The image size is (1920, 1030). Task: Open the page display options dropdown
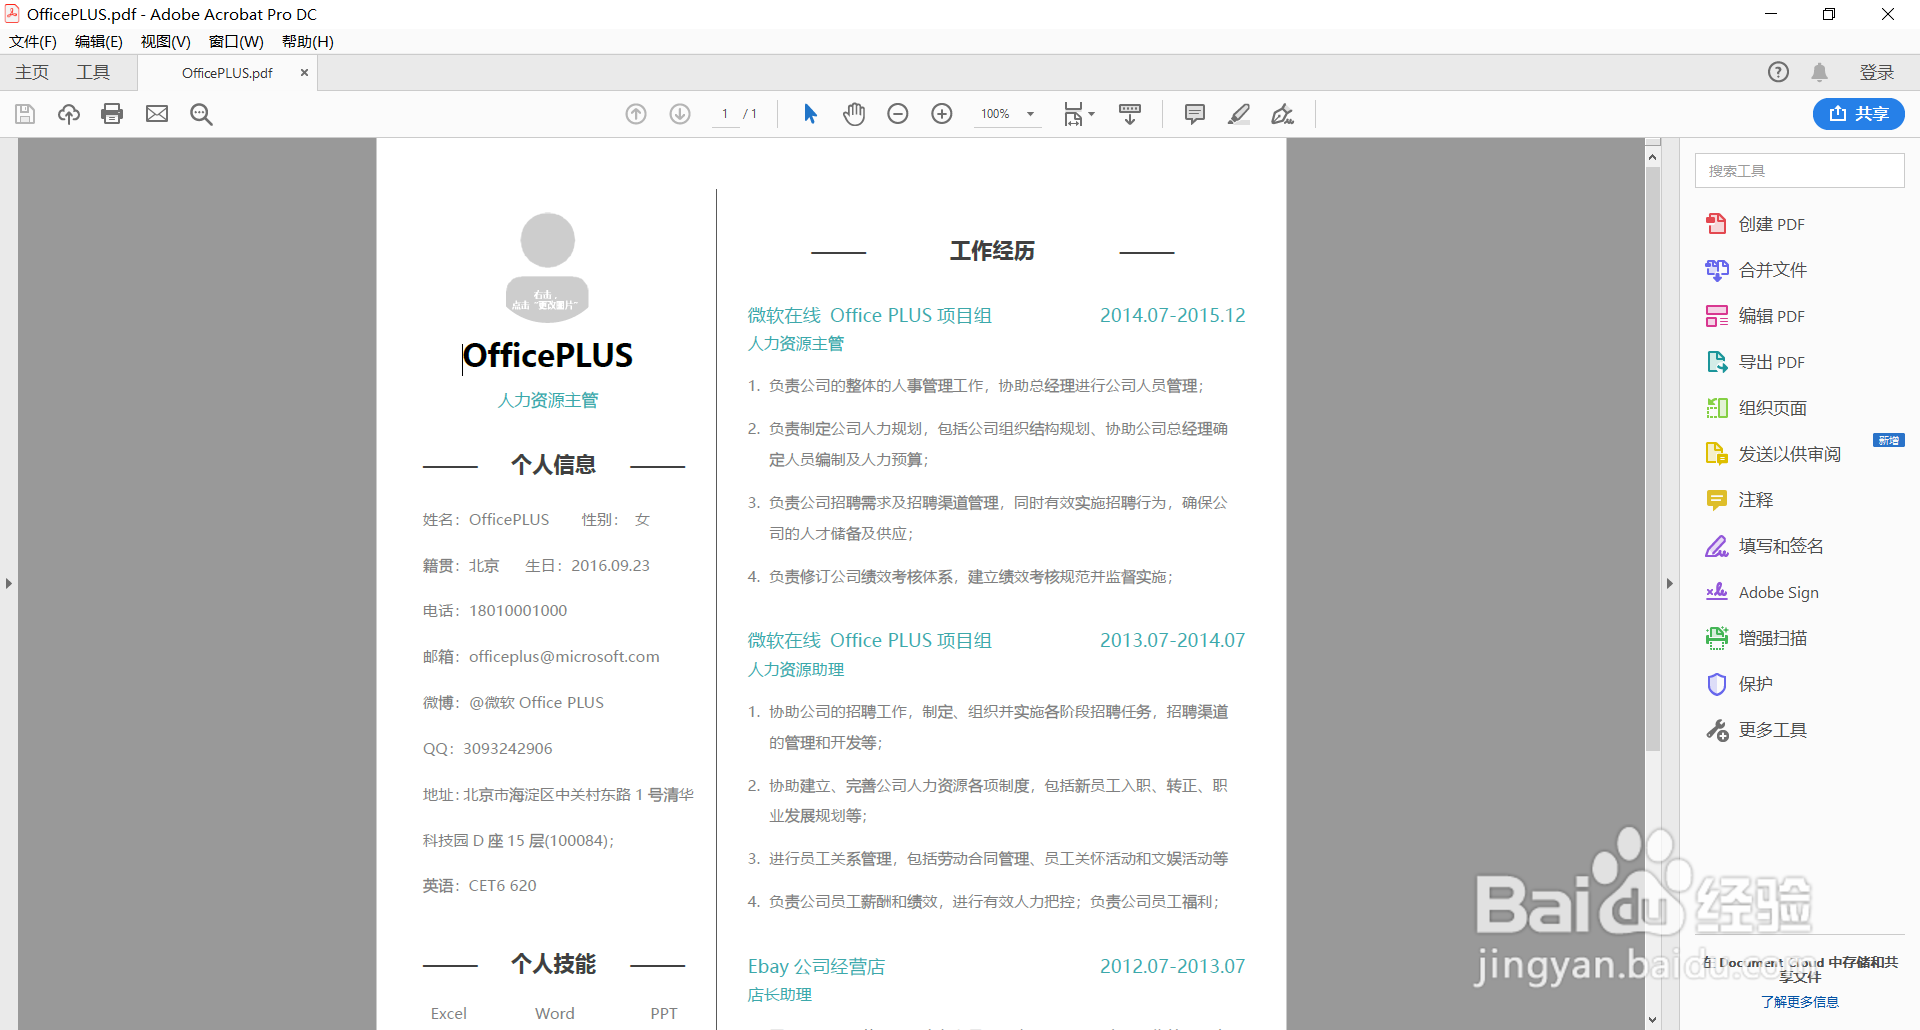click(x=1079, y=113)
